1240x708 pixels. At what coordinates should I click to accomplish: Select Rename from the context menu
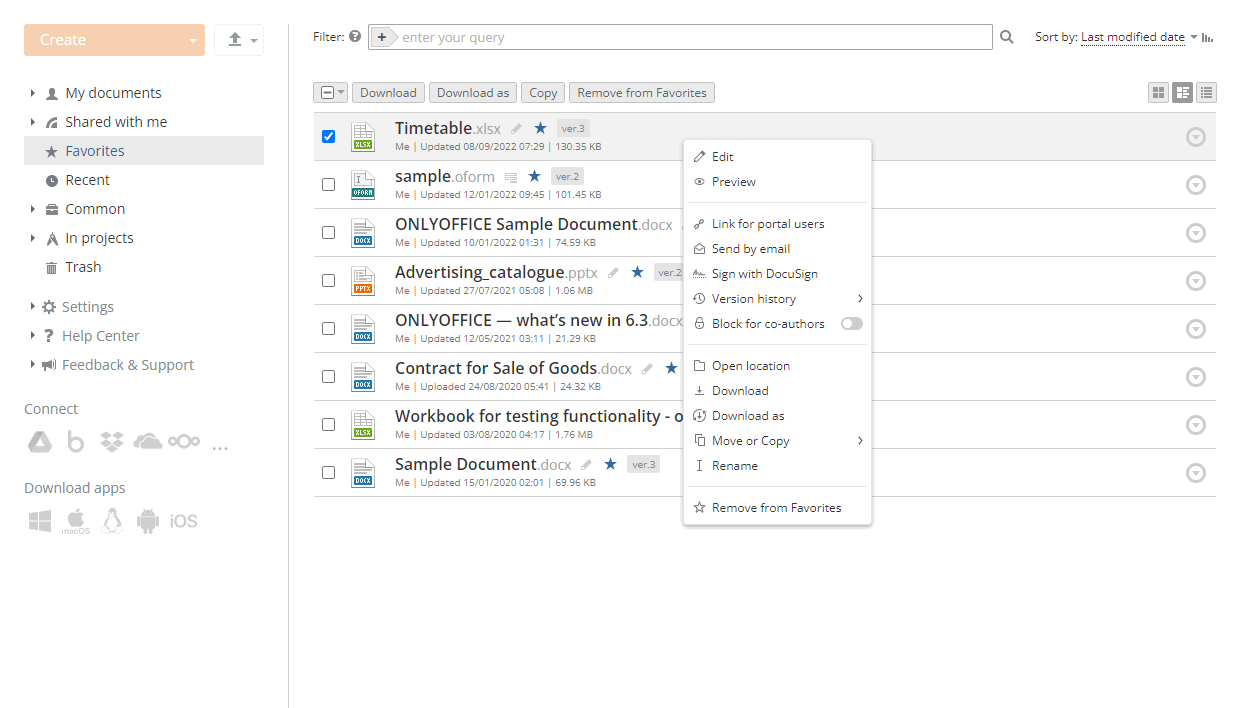coord(734,466)
